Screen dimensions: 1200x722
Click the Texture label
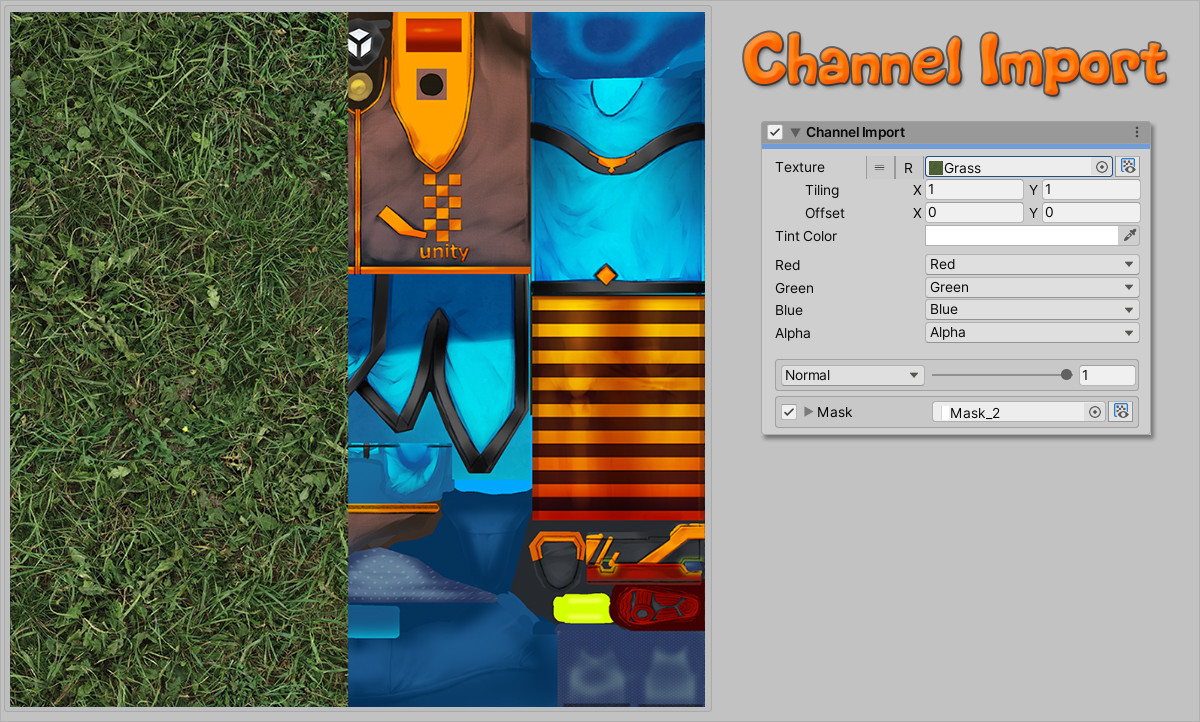[x=800, y=167]
